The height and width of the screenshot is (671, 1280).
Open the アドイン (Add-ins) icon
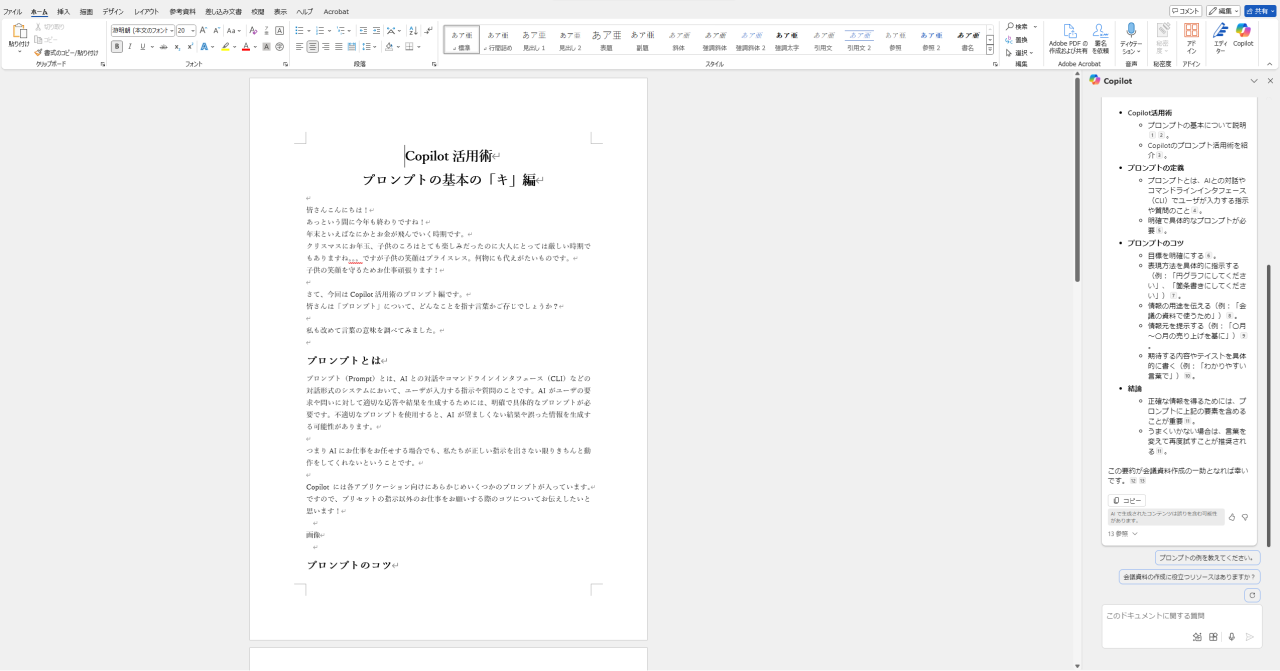tap(1191, 37)
